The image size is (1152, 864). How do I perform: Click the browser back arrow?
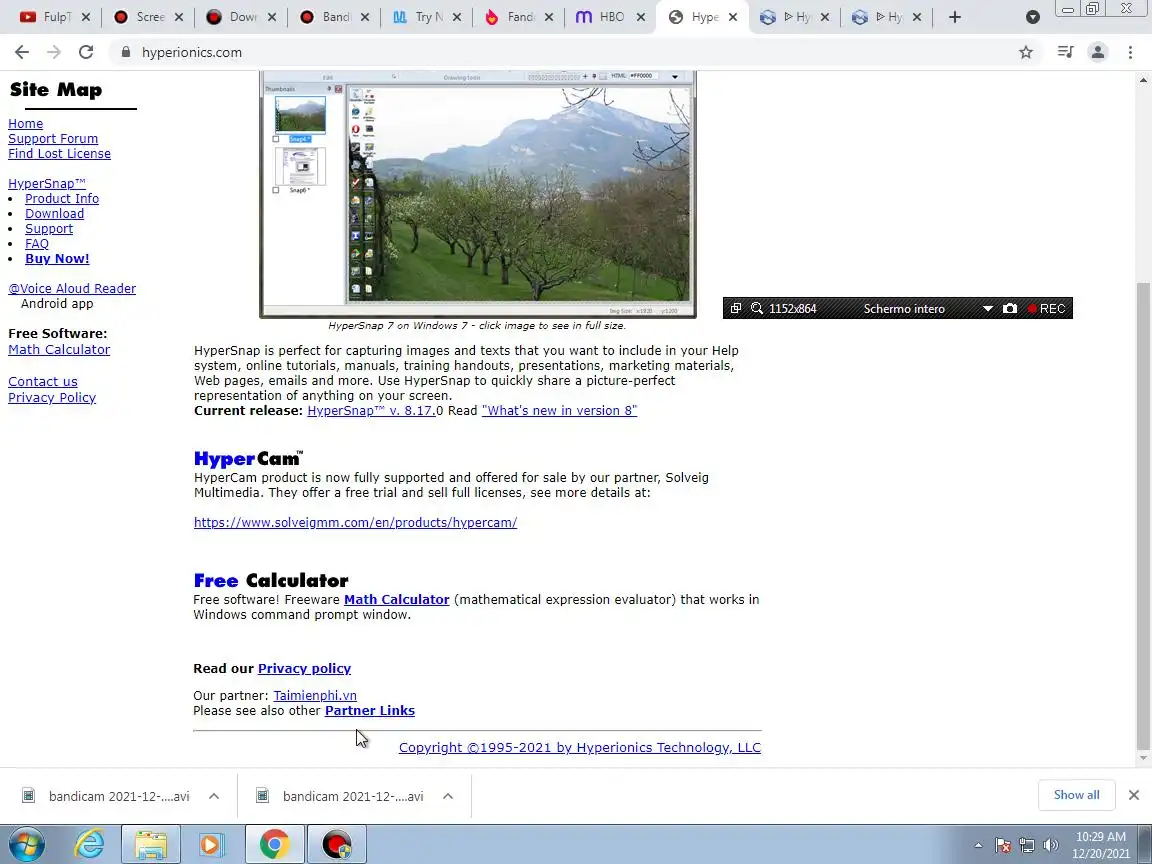click(22, 52)
